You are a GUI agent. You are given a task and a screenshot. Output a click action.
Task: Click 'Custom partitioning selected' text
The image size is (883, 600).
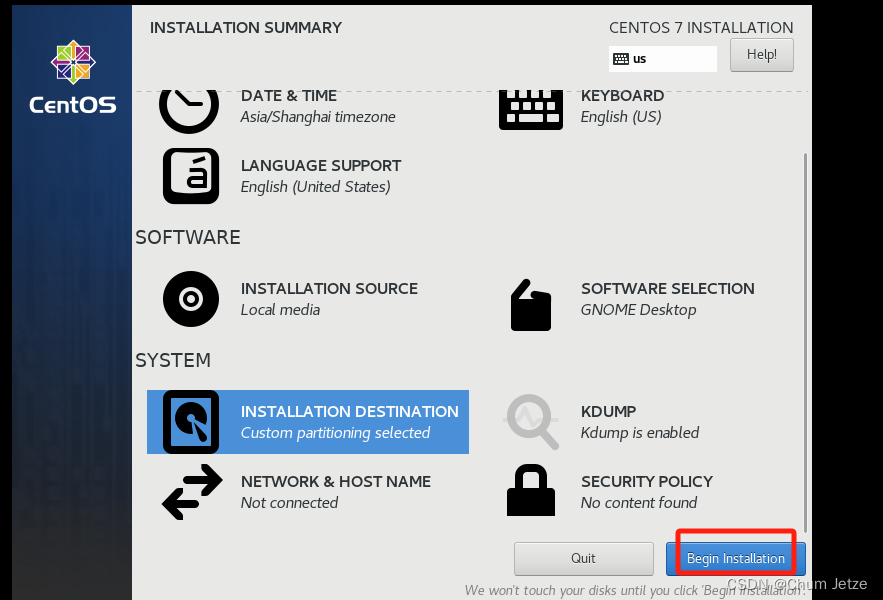335,433
